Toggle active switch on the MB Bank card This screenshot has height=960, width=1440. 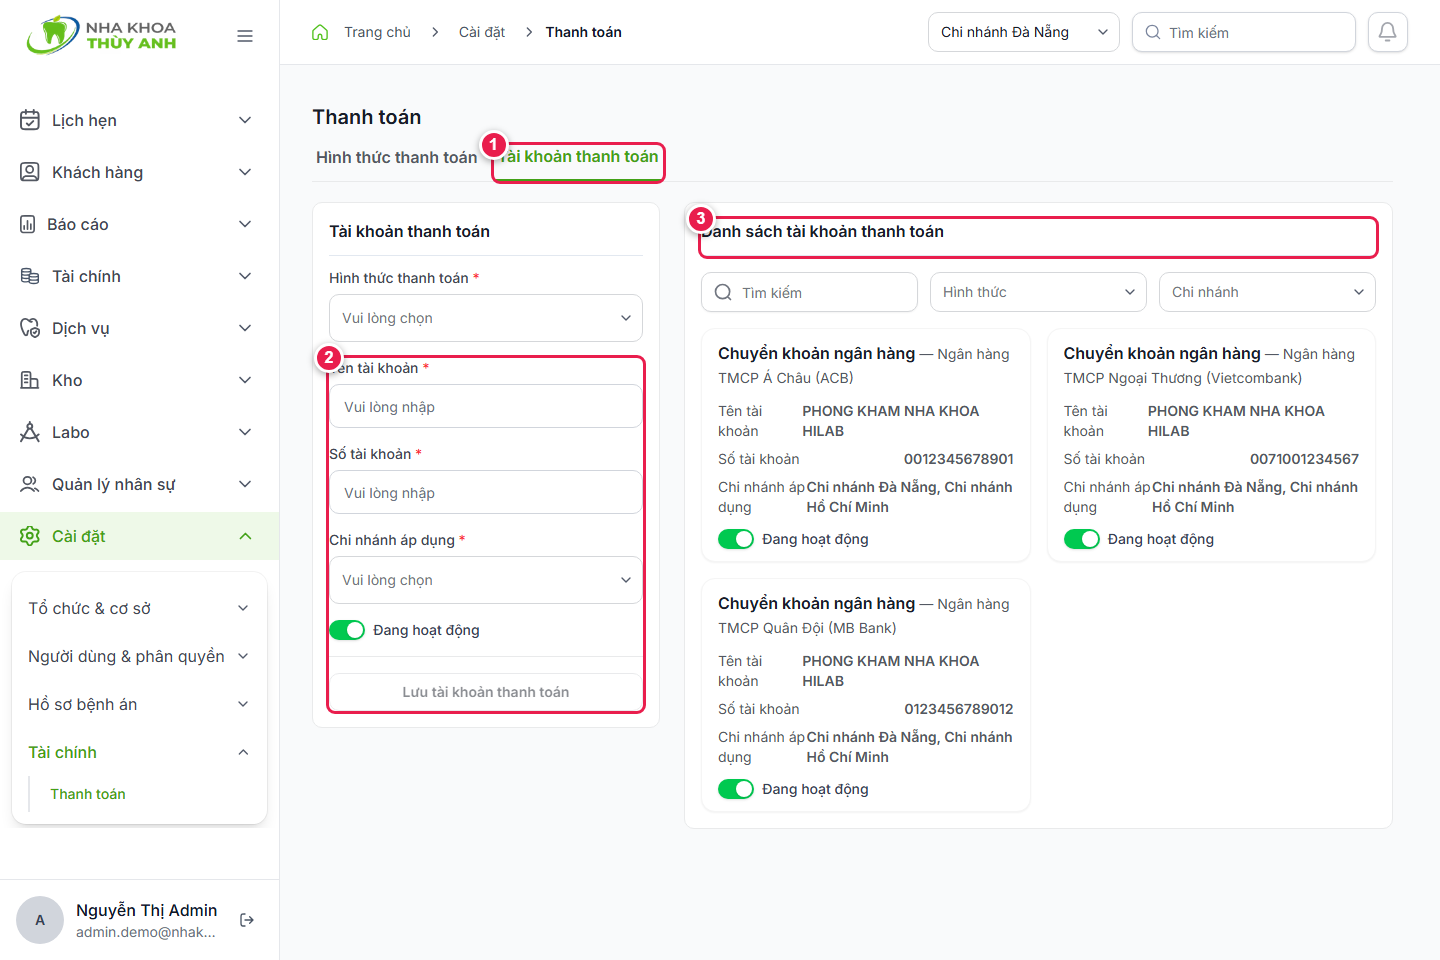click(736, 789)
